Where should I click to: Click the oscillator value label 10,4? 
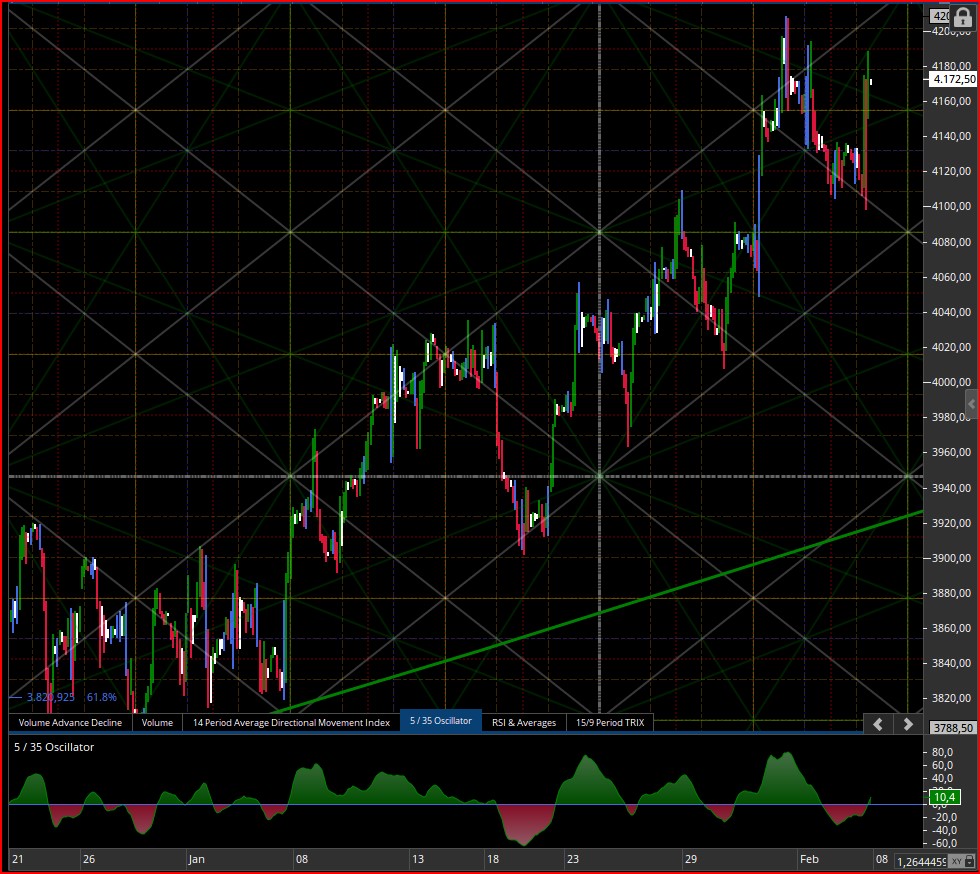click(x=944, y=797)
